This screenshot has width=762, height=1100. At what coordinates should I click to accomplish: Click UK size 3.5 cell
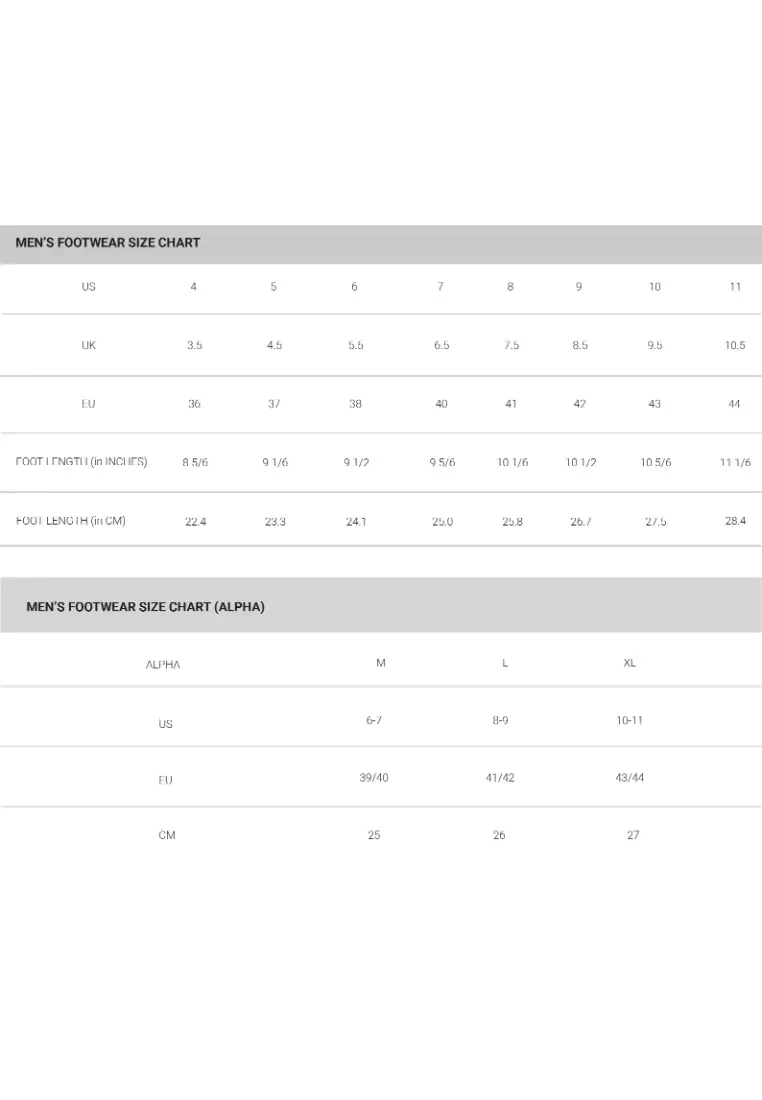tap(194, 345)
